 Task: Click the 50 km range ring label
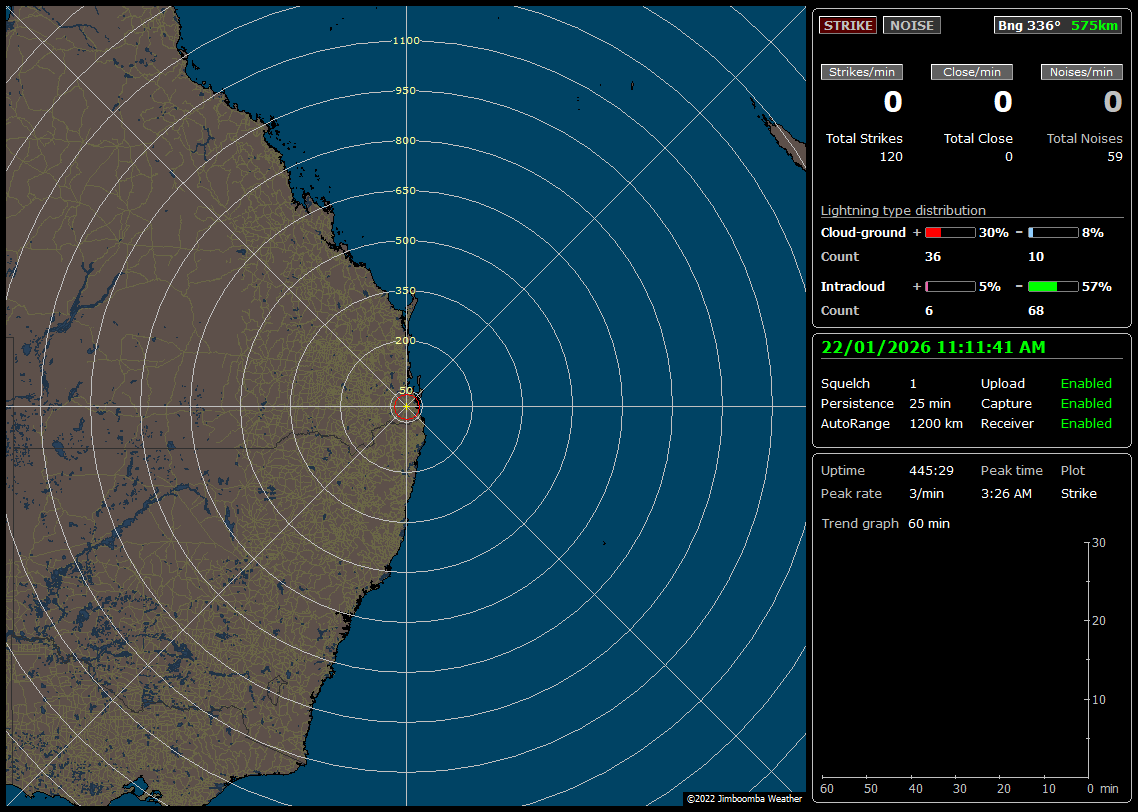pyautogui.click(x=406, y=390)
